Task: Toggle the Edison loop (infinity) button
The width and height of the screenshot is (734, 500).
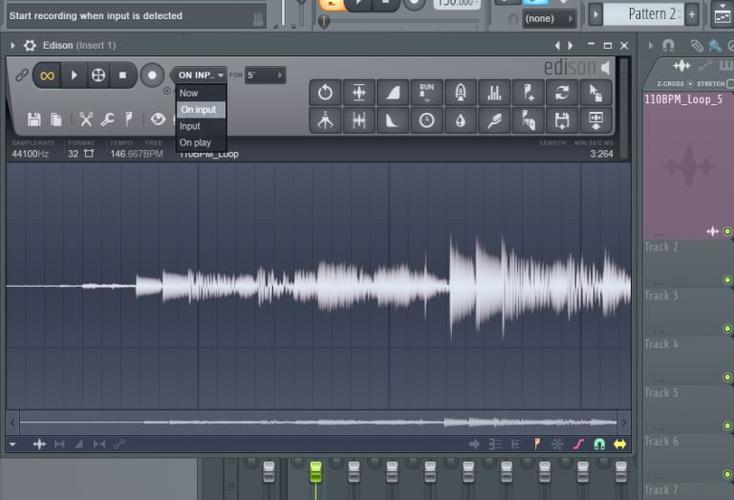Action: coord(47,75)
